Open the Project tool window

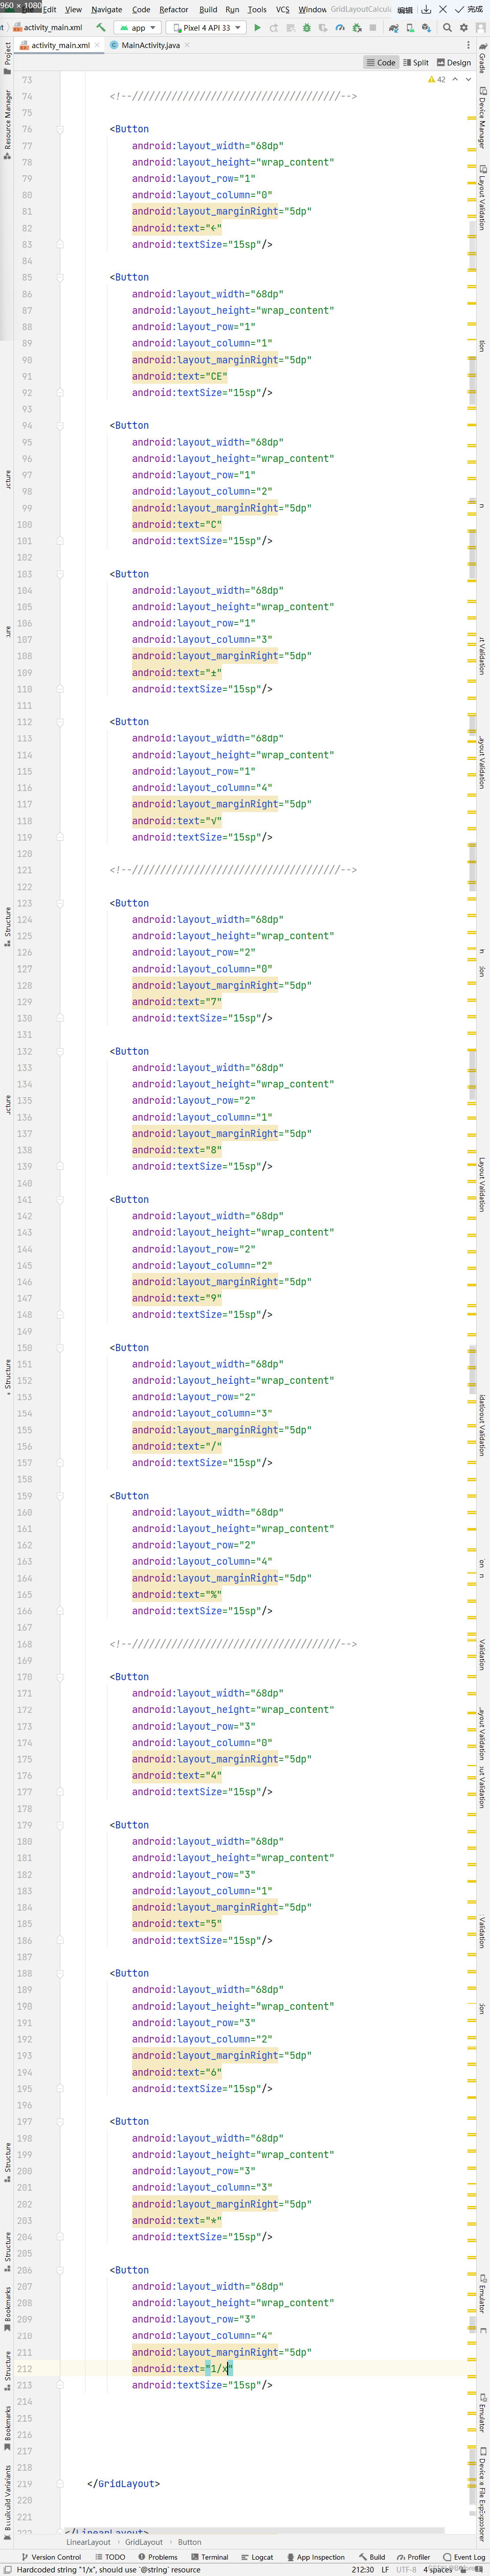[7, 58]
